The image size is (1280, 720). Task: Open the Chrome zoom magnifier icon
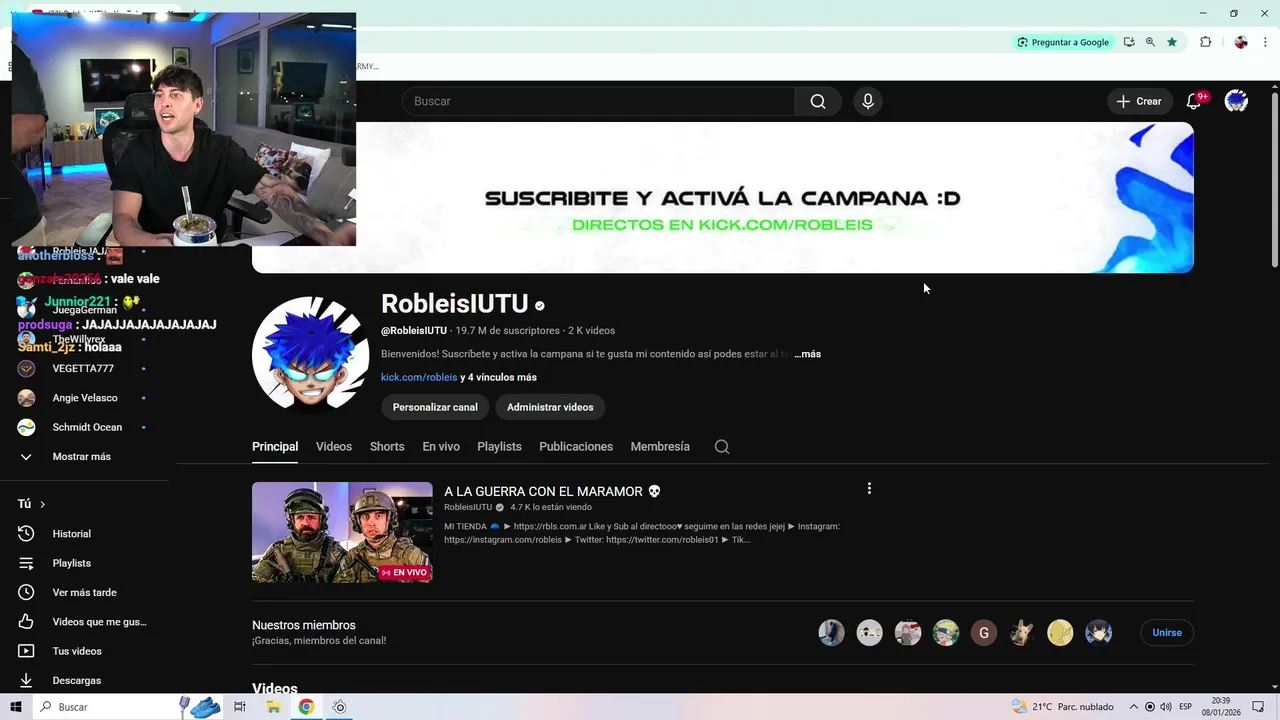click(1150, 42)
